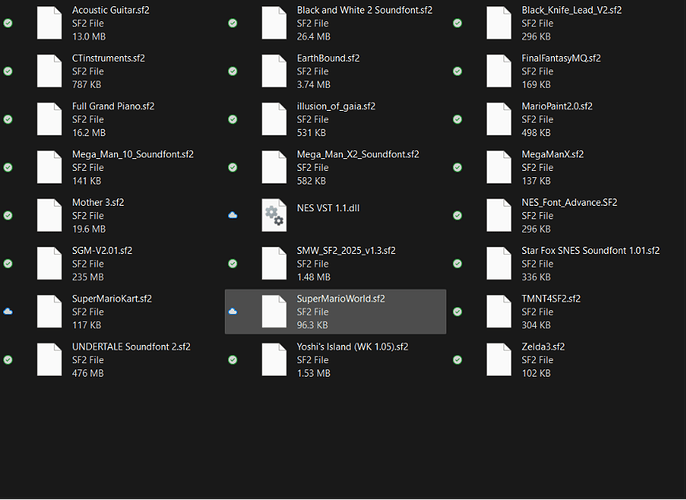Click the file name 'Black_Knife_Lead_V2.sf2'
Screen dimensions: 686x500
coord(571,10)
